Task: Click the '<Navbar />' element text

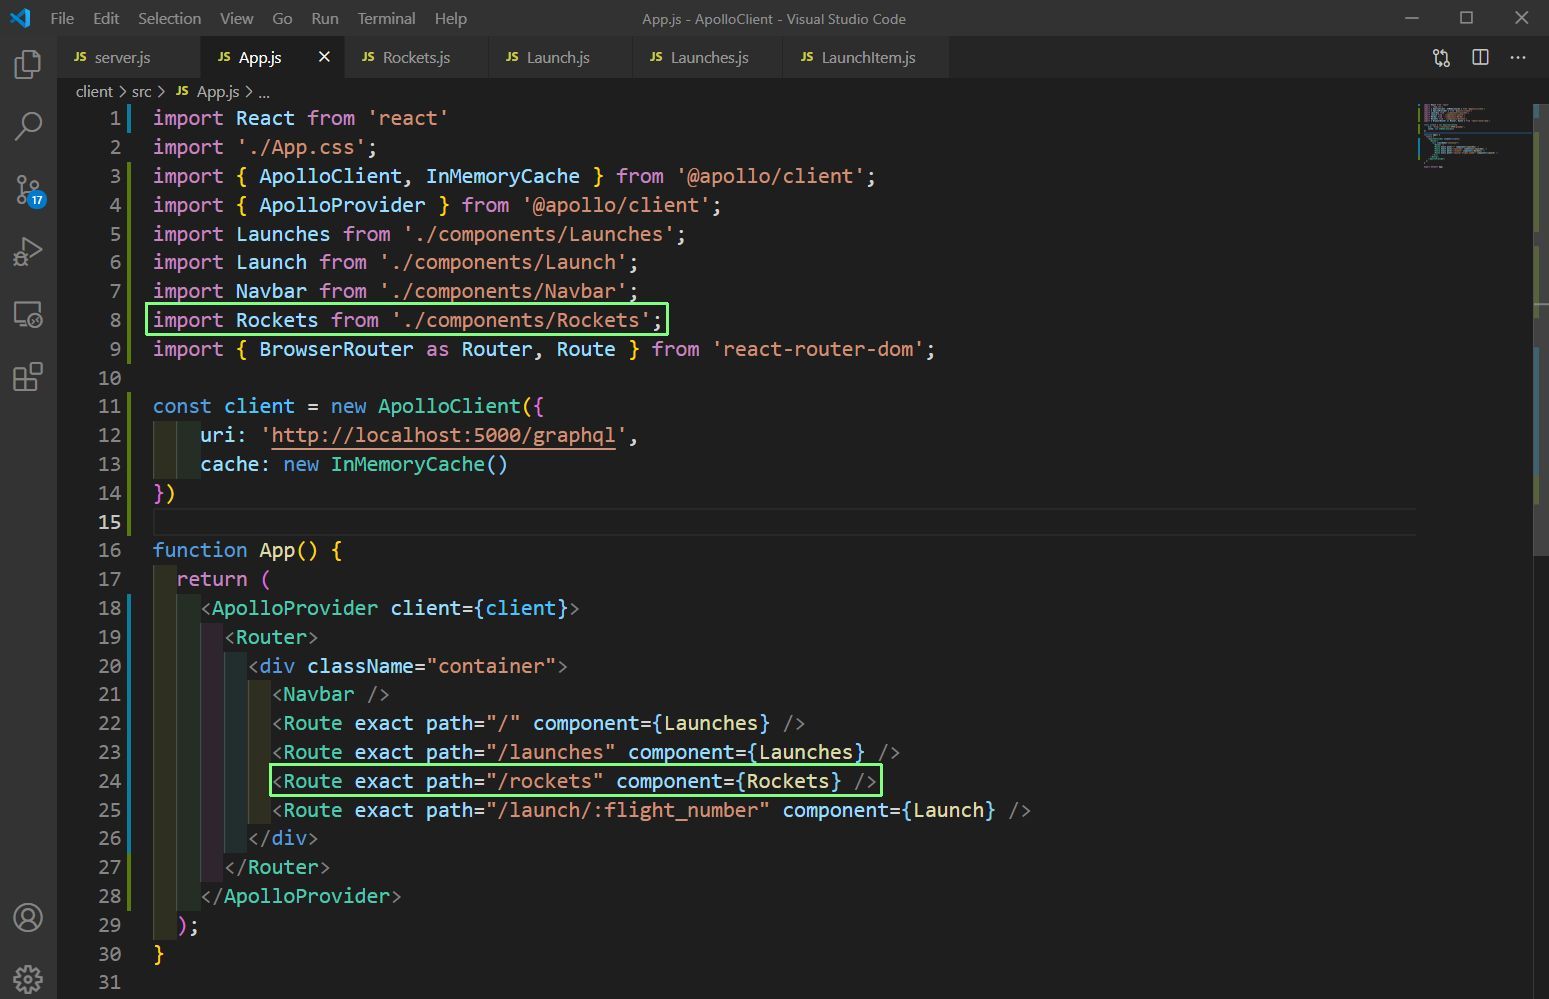Action: pyautogui.click(x=331, y=694)
